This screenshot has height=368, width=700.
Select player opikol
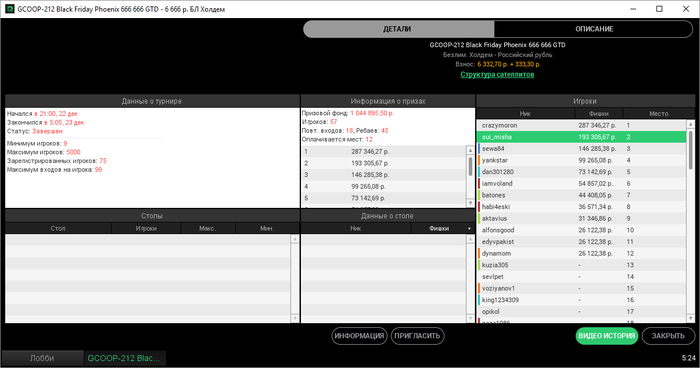point(582,311)
